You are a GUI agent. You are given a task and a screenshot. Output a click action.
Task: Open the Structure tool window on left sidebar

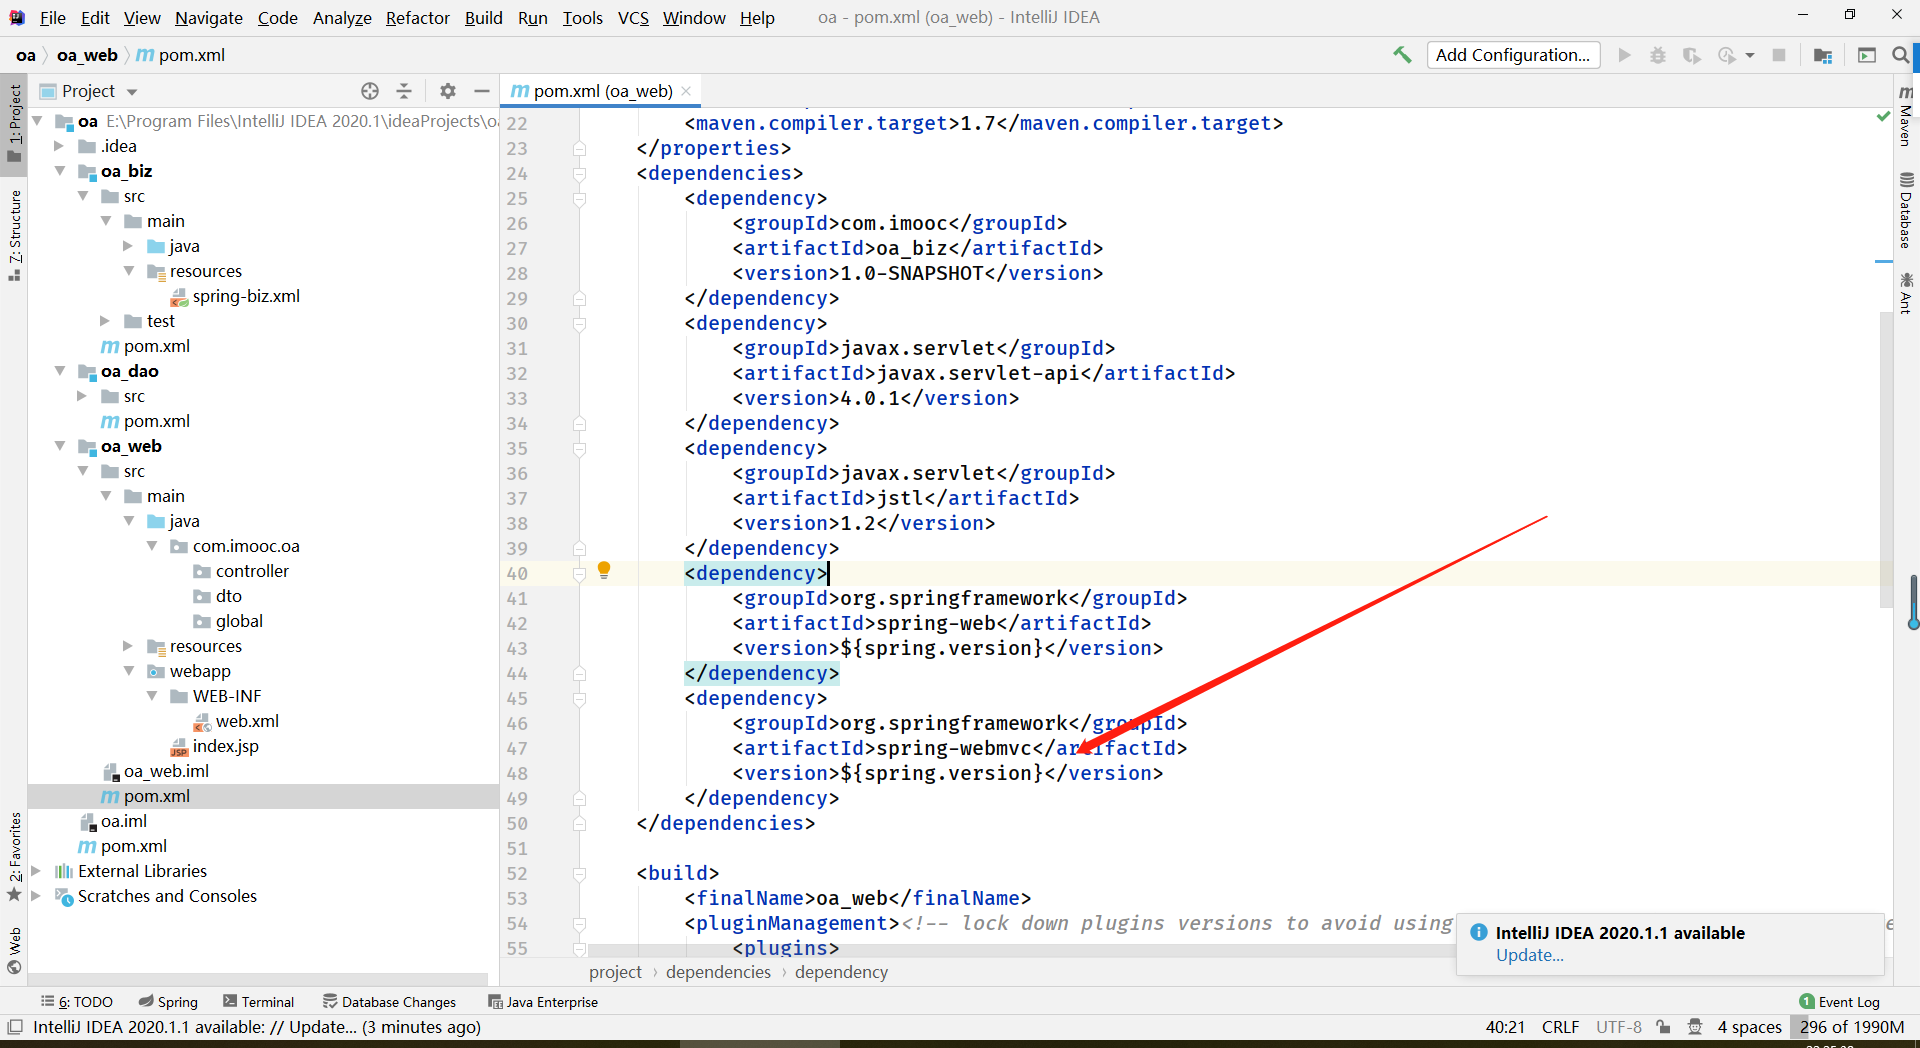[x=15, y=235]
